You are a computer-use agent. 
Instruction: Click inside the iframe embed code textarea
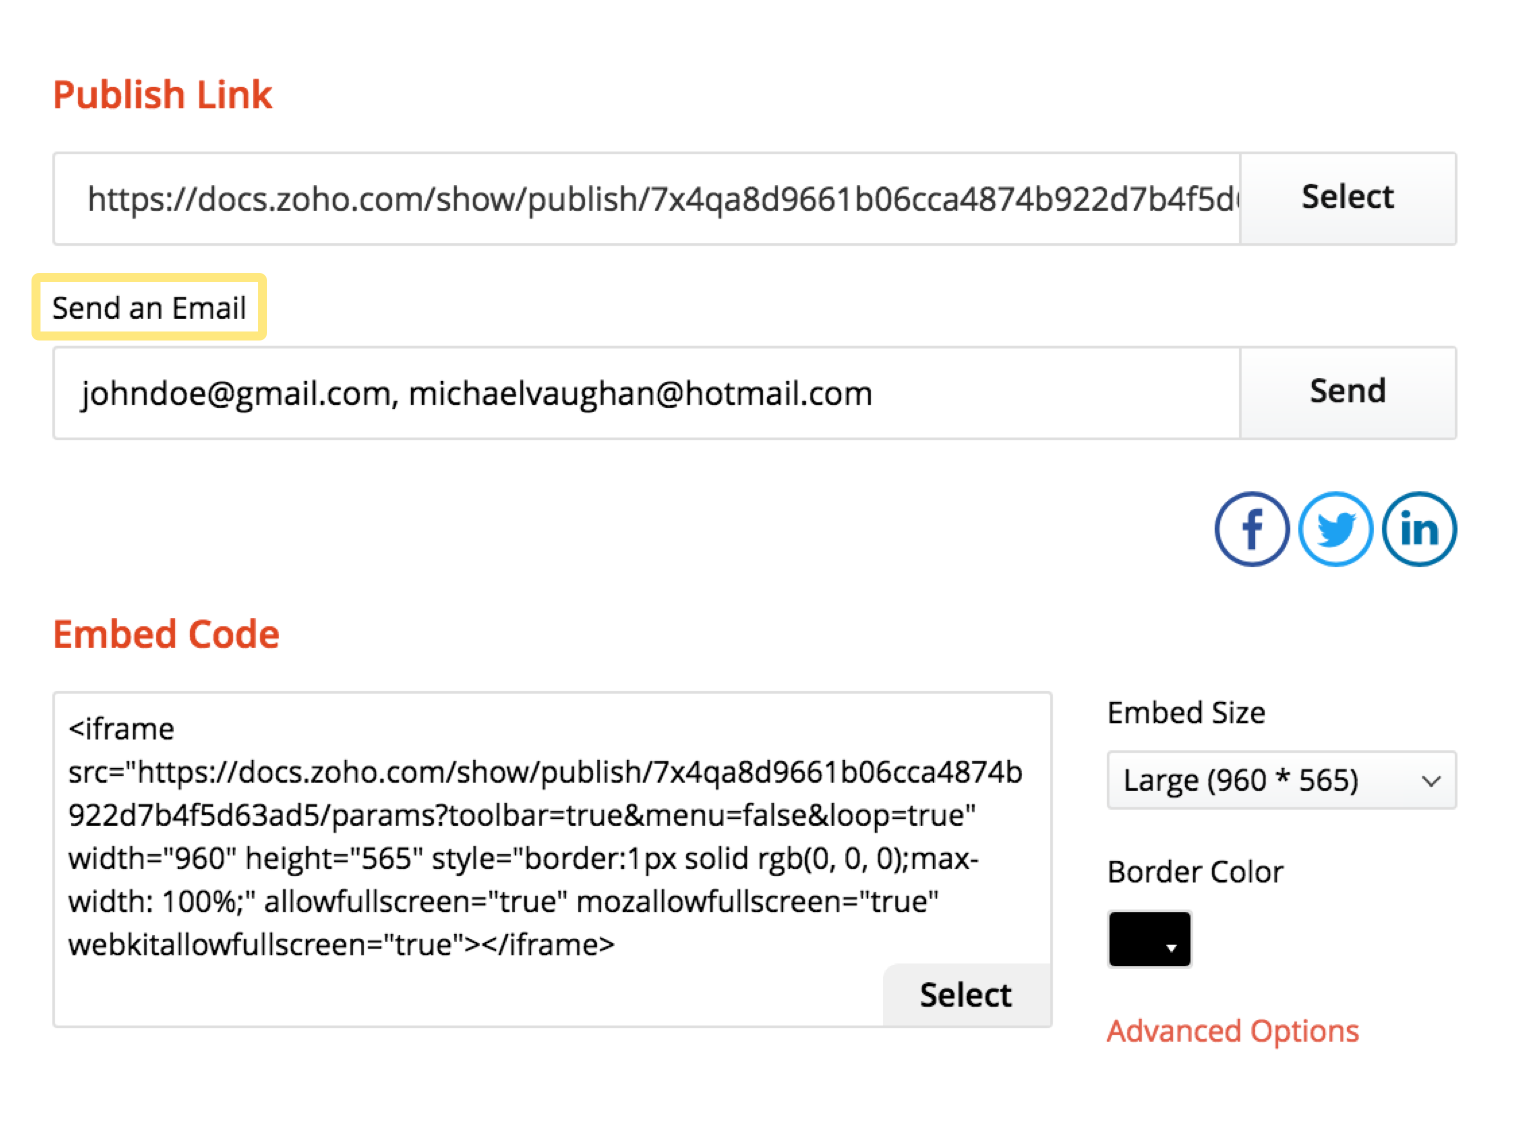point(545,836)
